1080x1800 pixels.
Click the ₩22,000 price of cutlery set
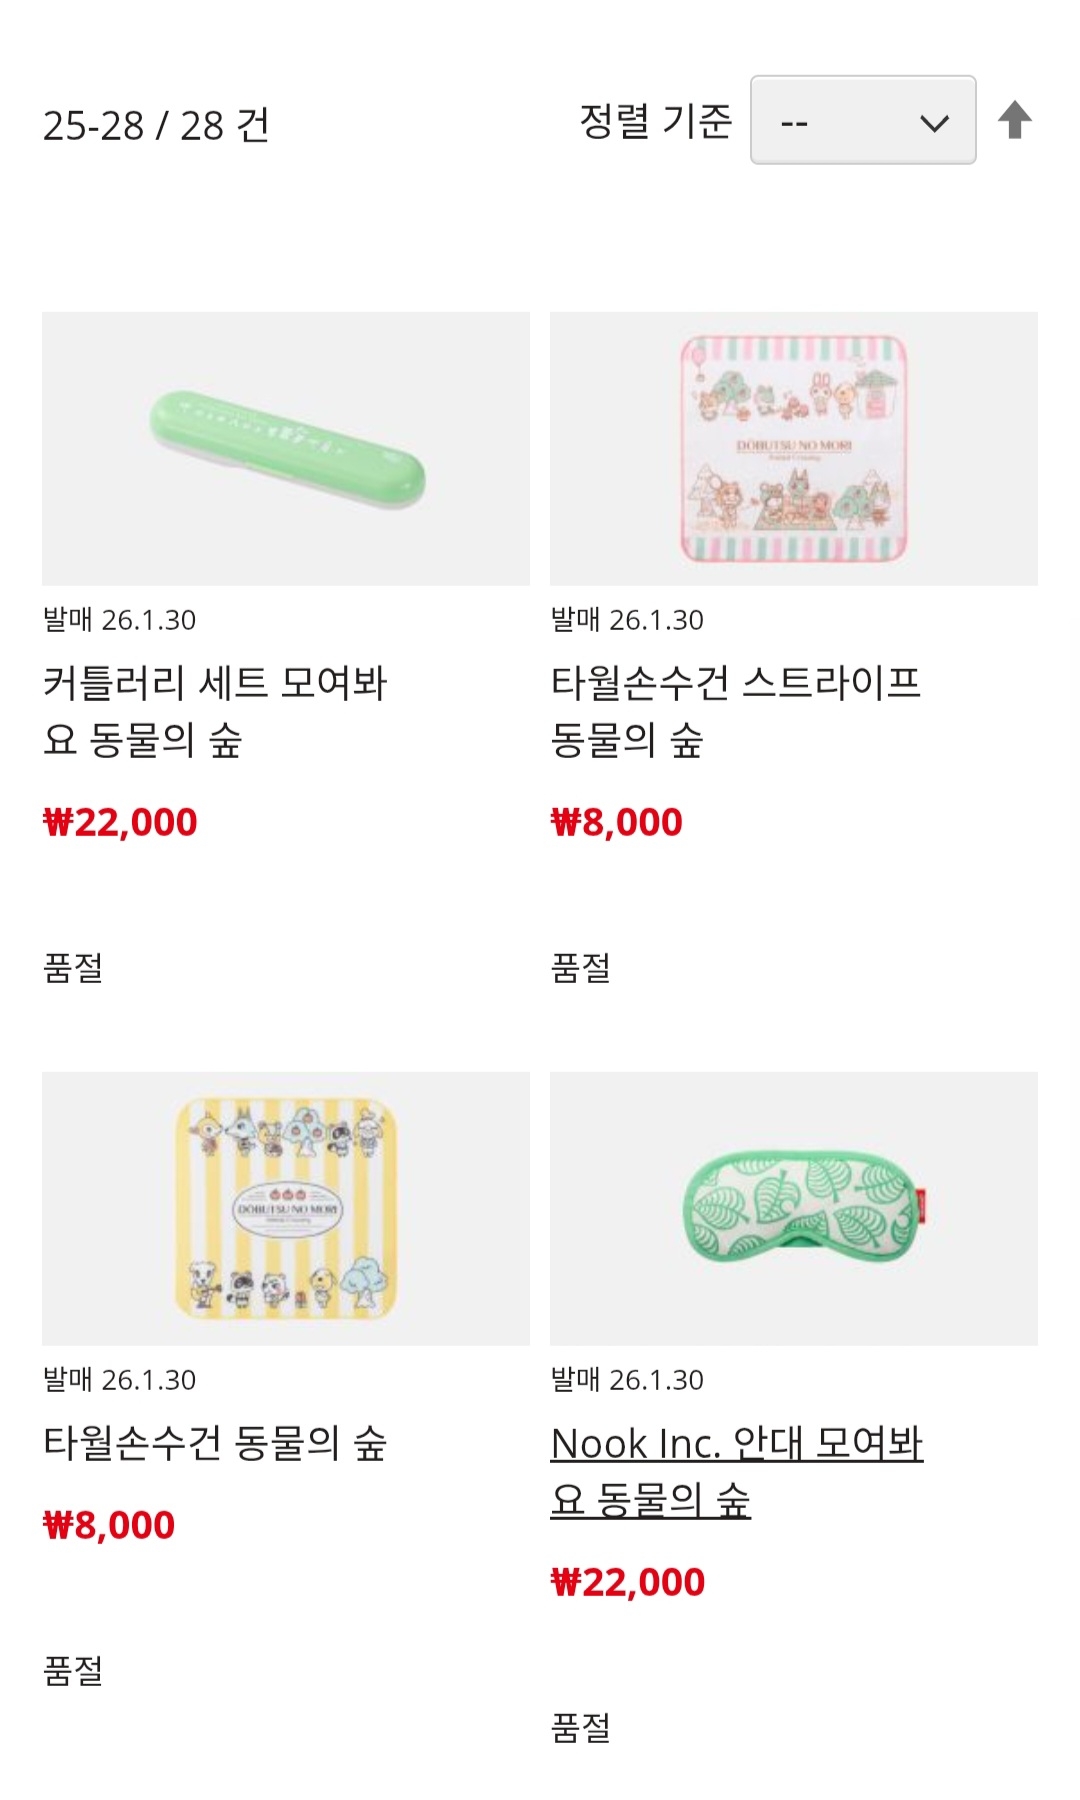pos(120,822)
